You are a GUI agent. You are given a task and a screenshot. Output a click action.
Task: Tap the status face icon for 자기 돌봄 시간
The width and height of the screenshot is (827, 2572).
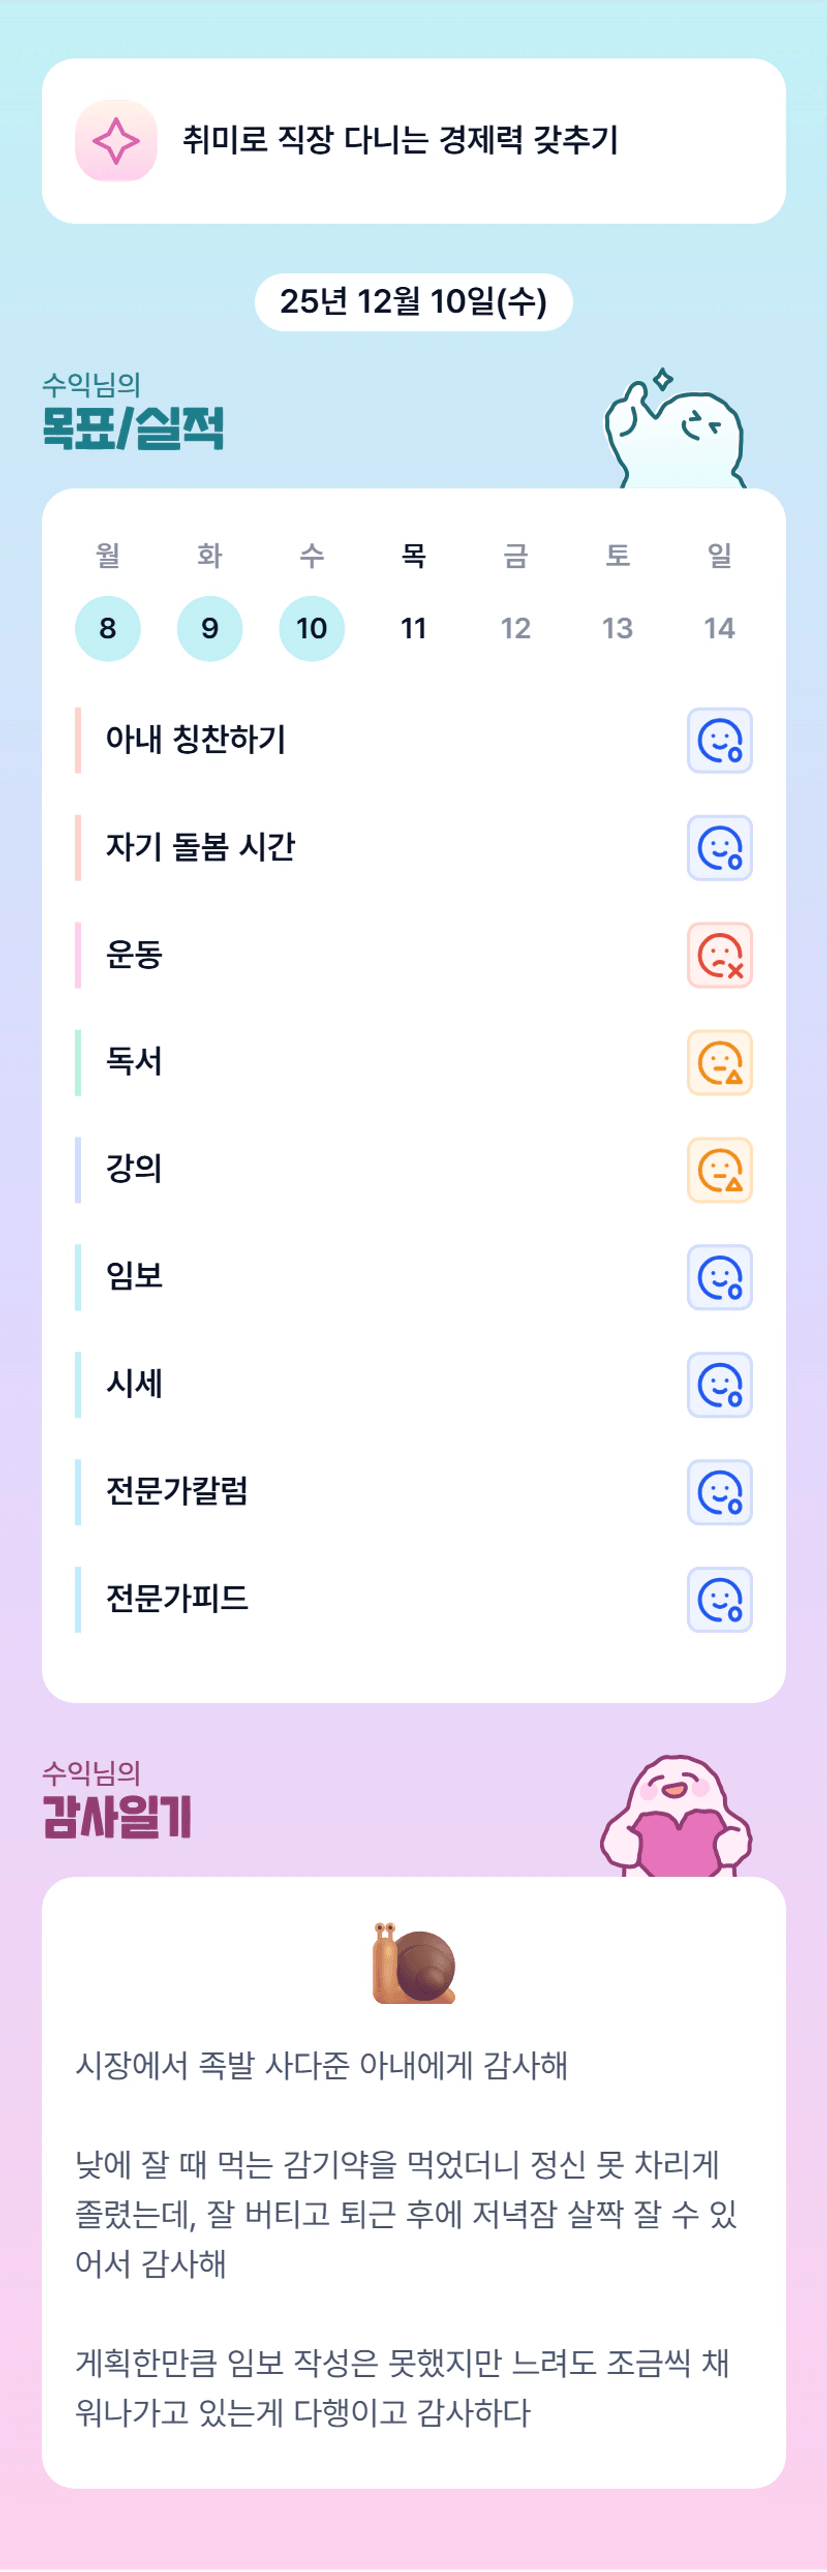[x=719, y=848]
